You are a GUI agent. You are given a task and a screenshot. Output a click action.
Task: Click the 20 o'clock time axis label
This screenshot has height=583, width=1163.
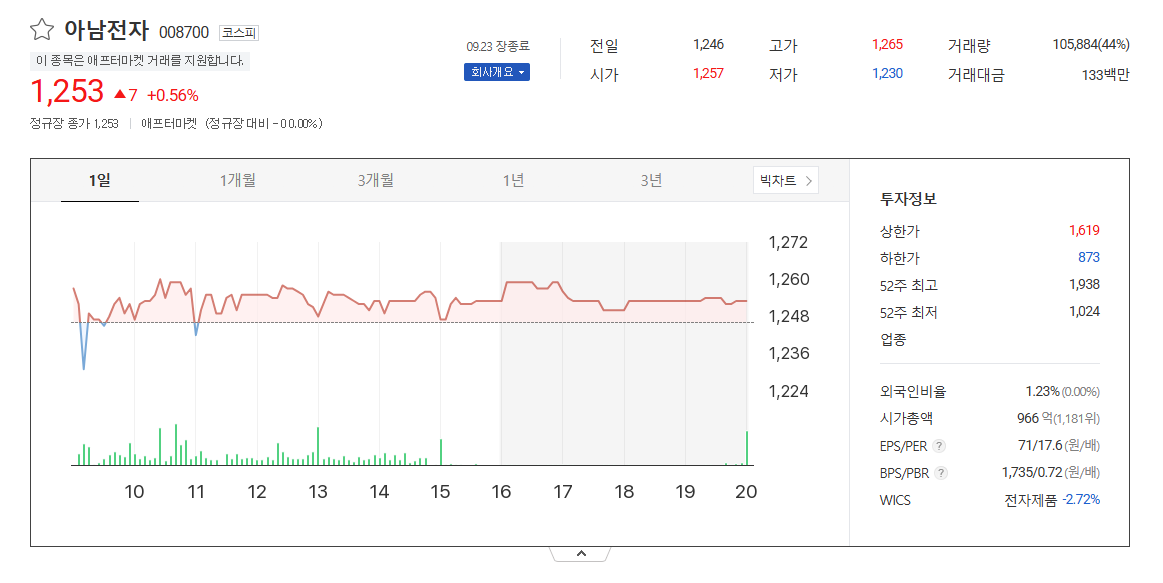point(746,492)
